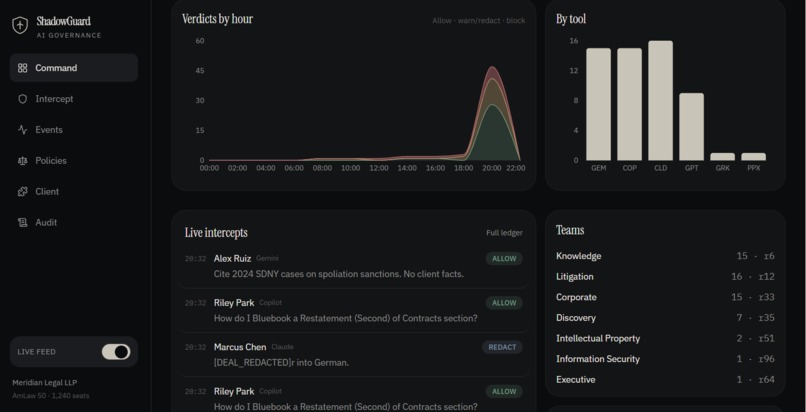Select the Litigation team row
The height and width of the screenshot is (412, 806).
[x=665, y=276]
